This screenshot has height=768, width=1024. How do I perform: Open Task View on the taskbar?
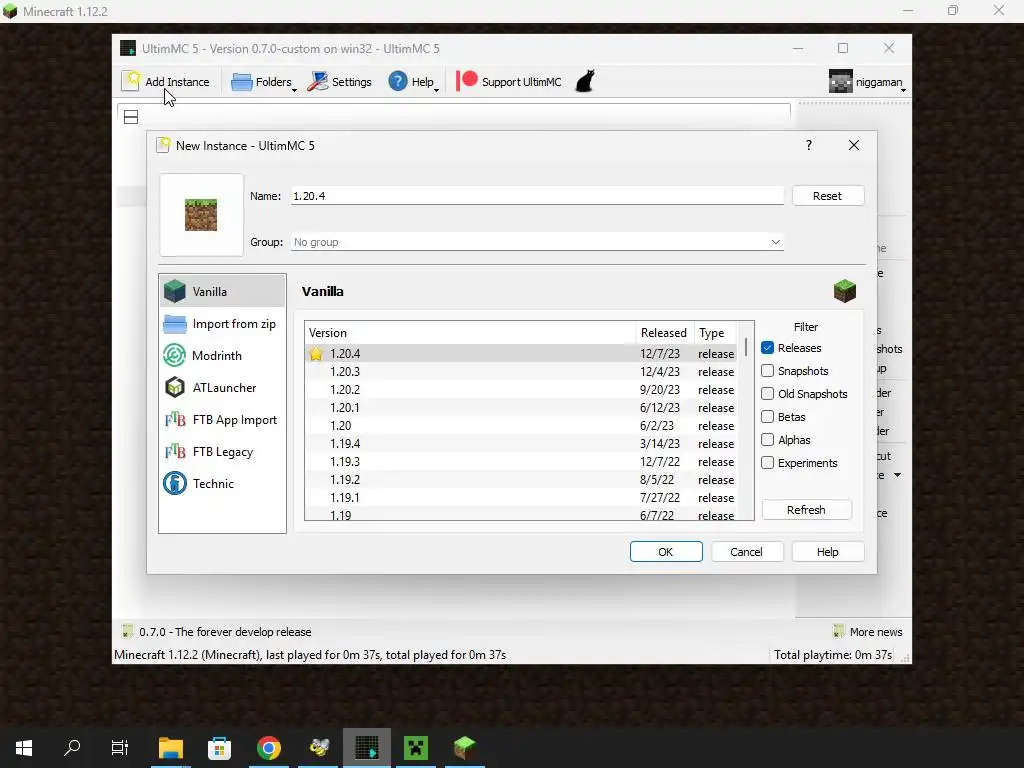point(120,748)
